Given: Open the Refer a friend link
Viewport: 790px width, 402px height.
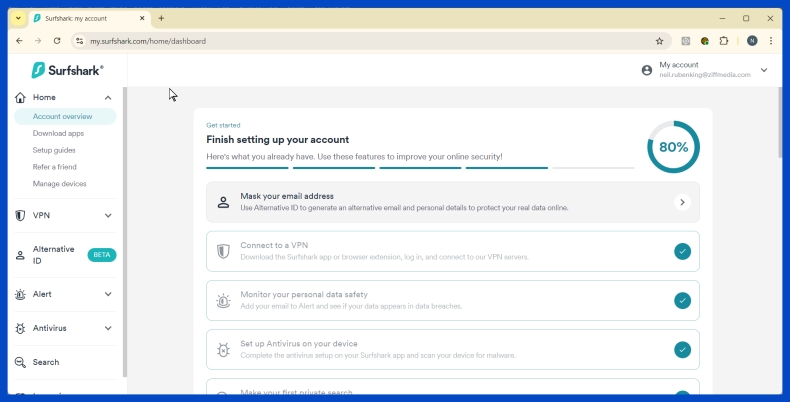Looking at the screenshot, I should (x=54, y=167).
